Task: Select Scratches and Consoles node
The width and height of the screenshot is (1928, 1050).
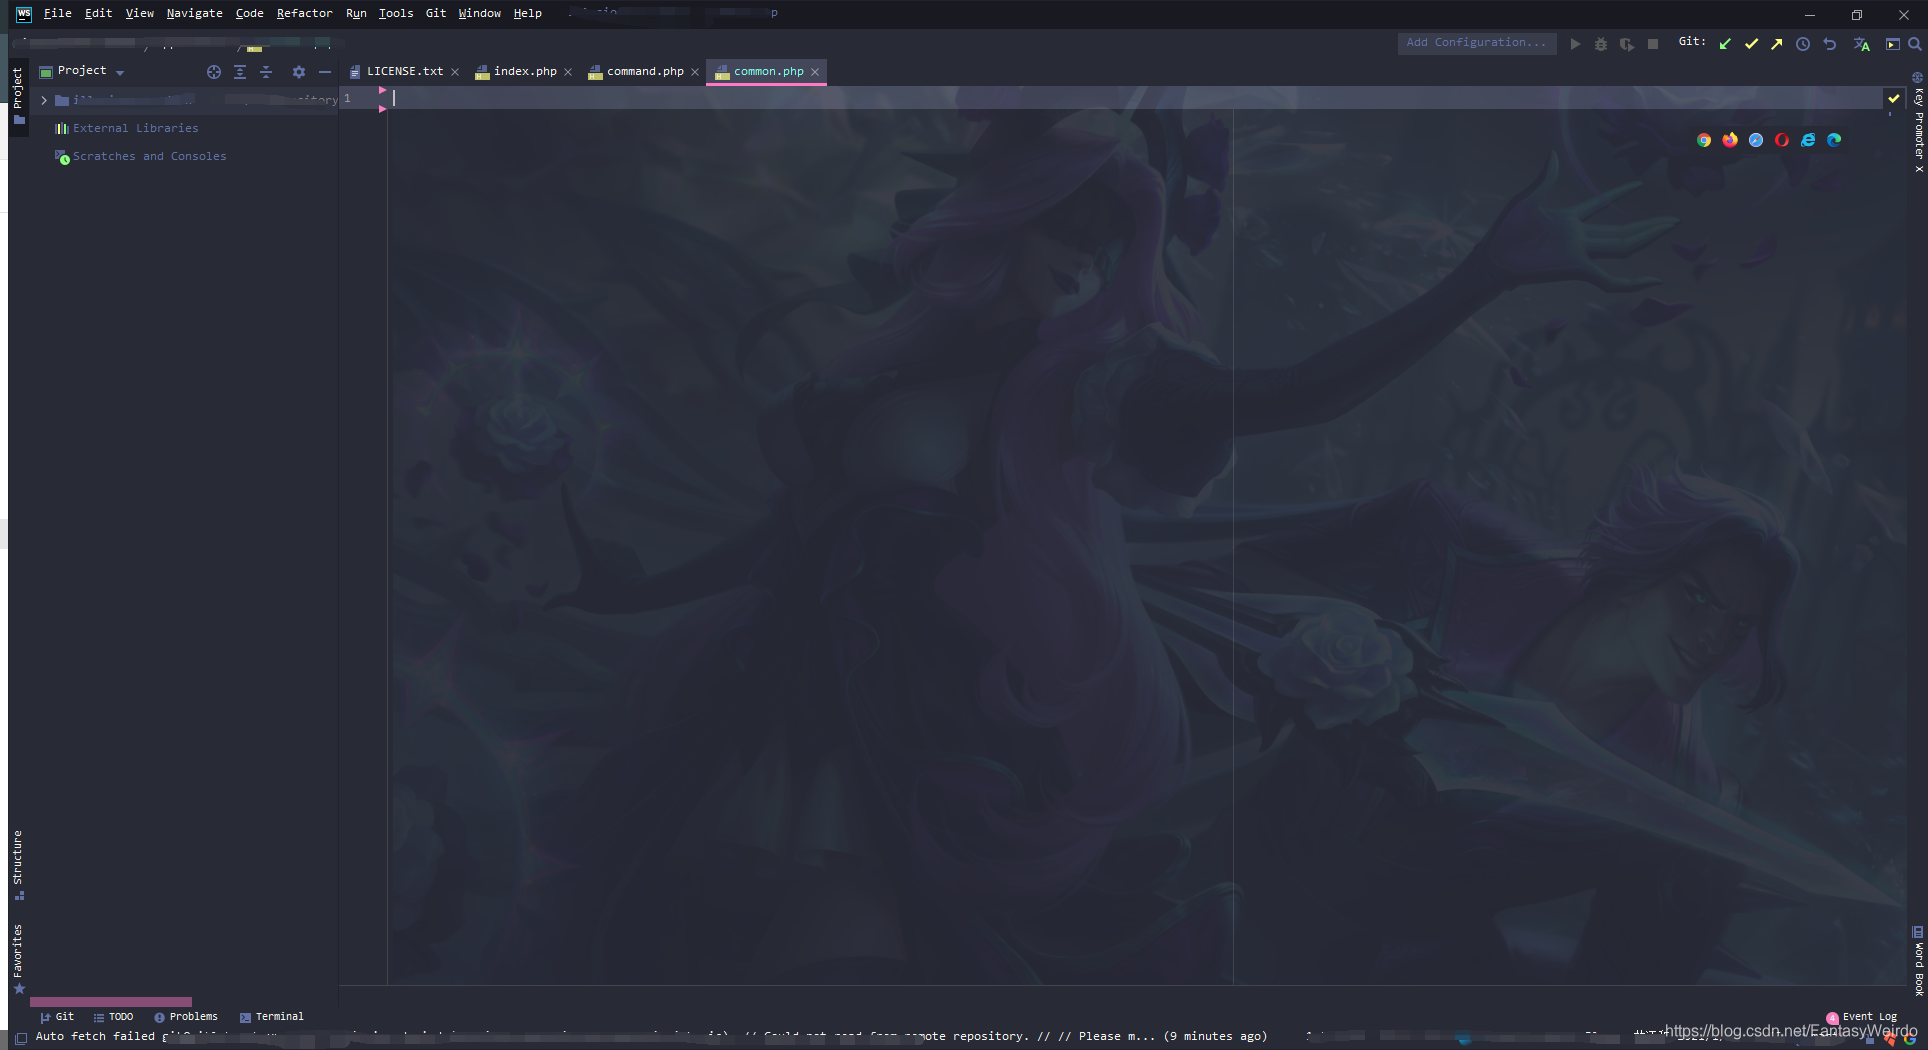Action: click(149, 156)
